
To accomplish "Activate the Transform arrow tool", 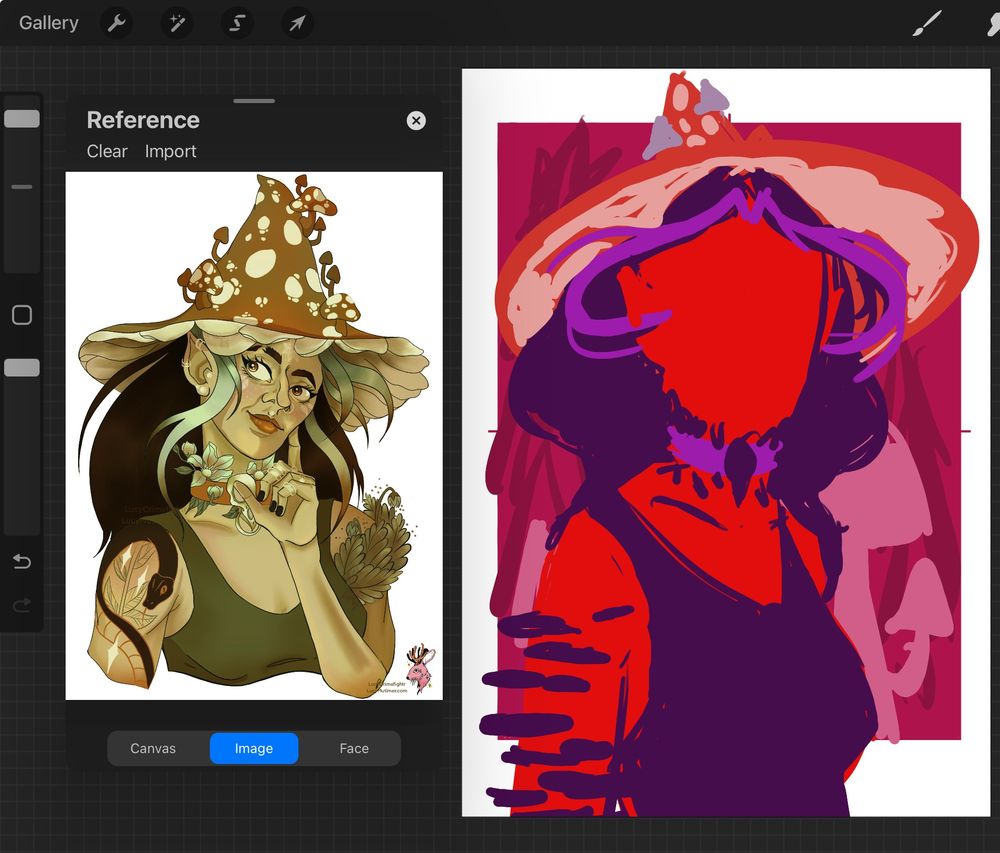I will (297, 22).
